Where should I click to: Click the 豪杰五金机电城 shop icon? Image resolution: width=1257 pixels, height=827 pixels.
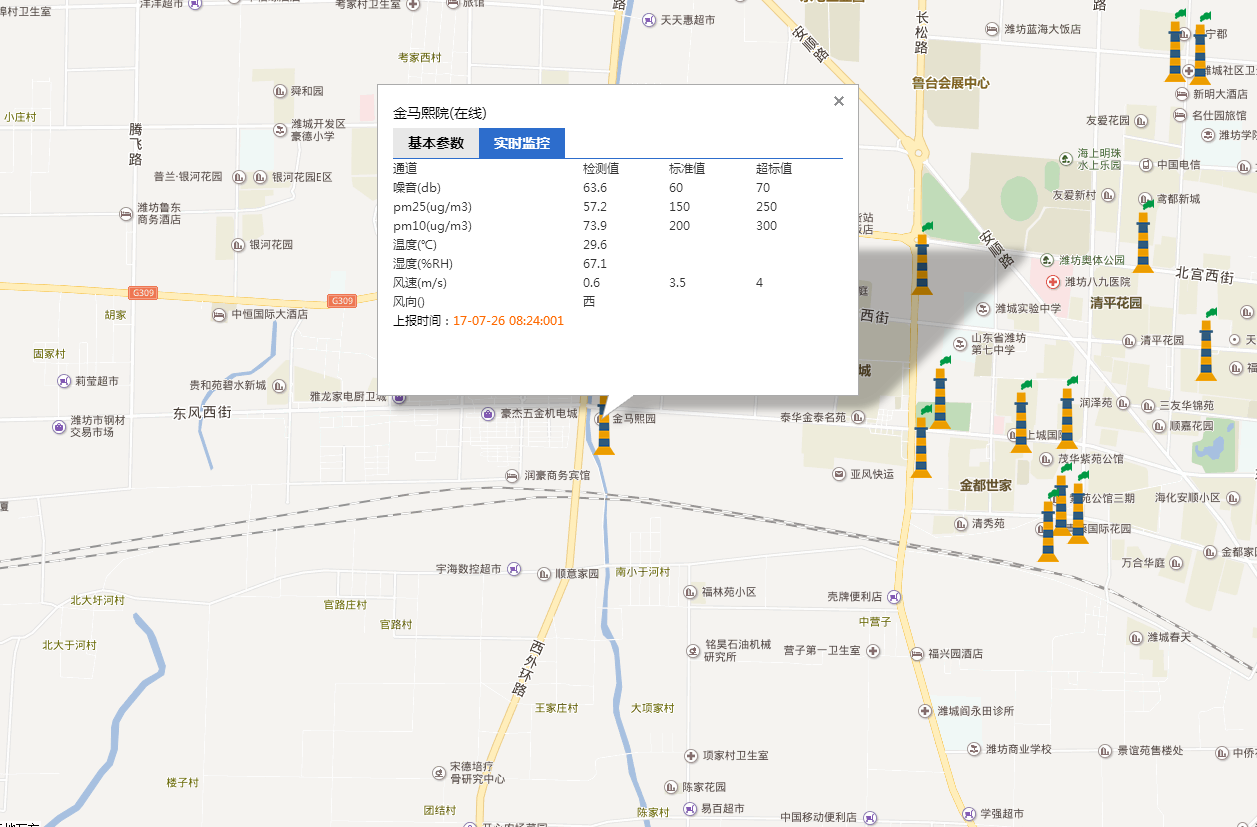[488, 414]
